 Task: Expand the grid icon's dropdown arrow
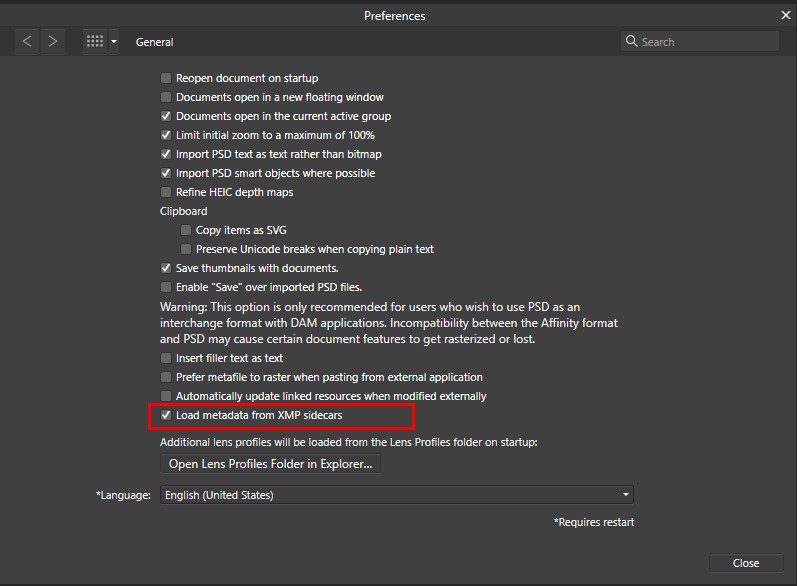pyautogui.click(x=114, y=41)
